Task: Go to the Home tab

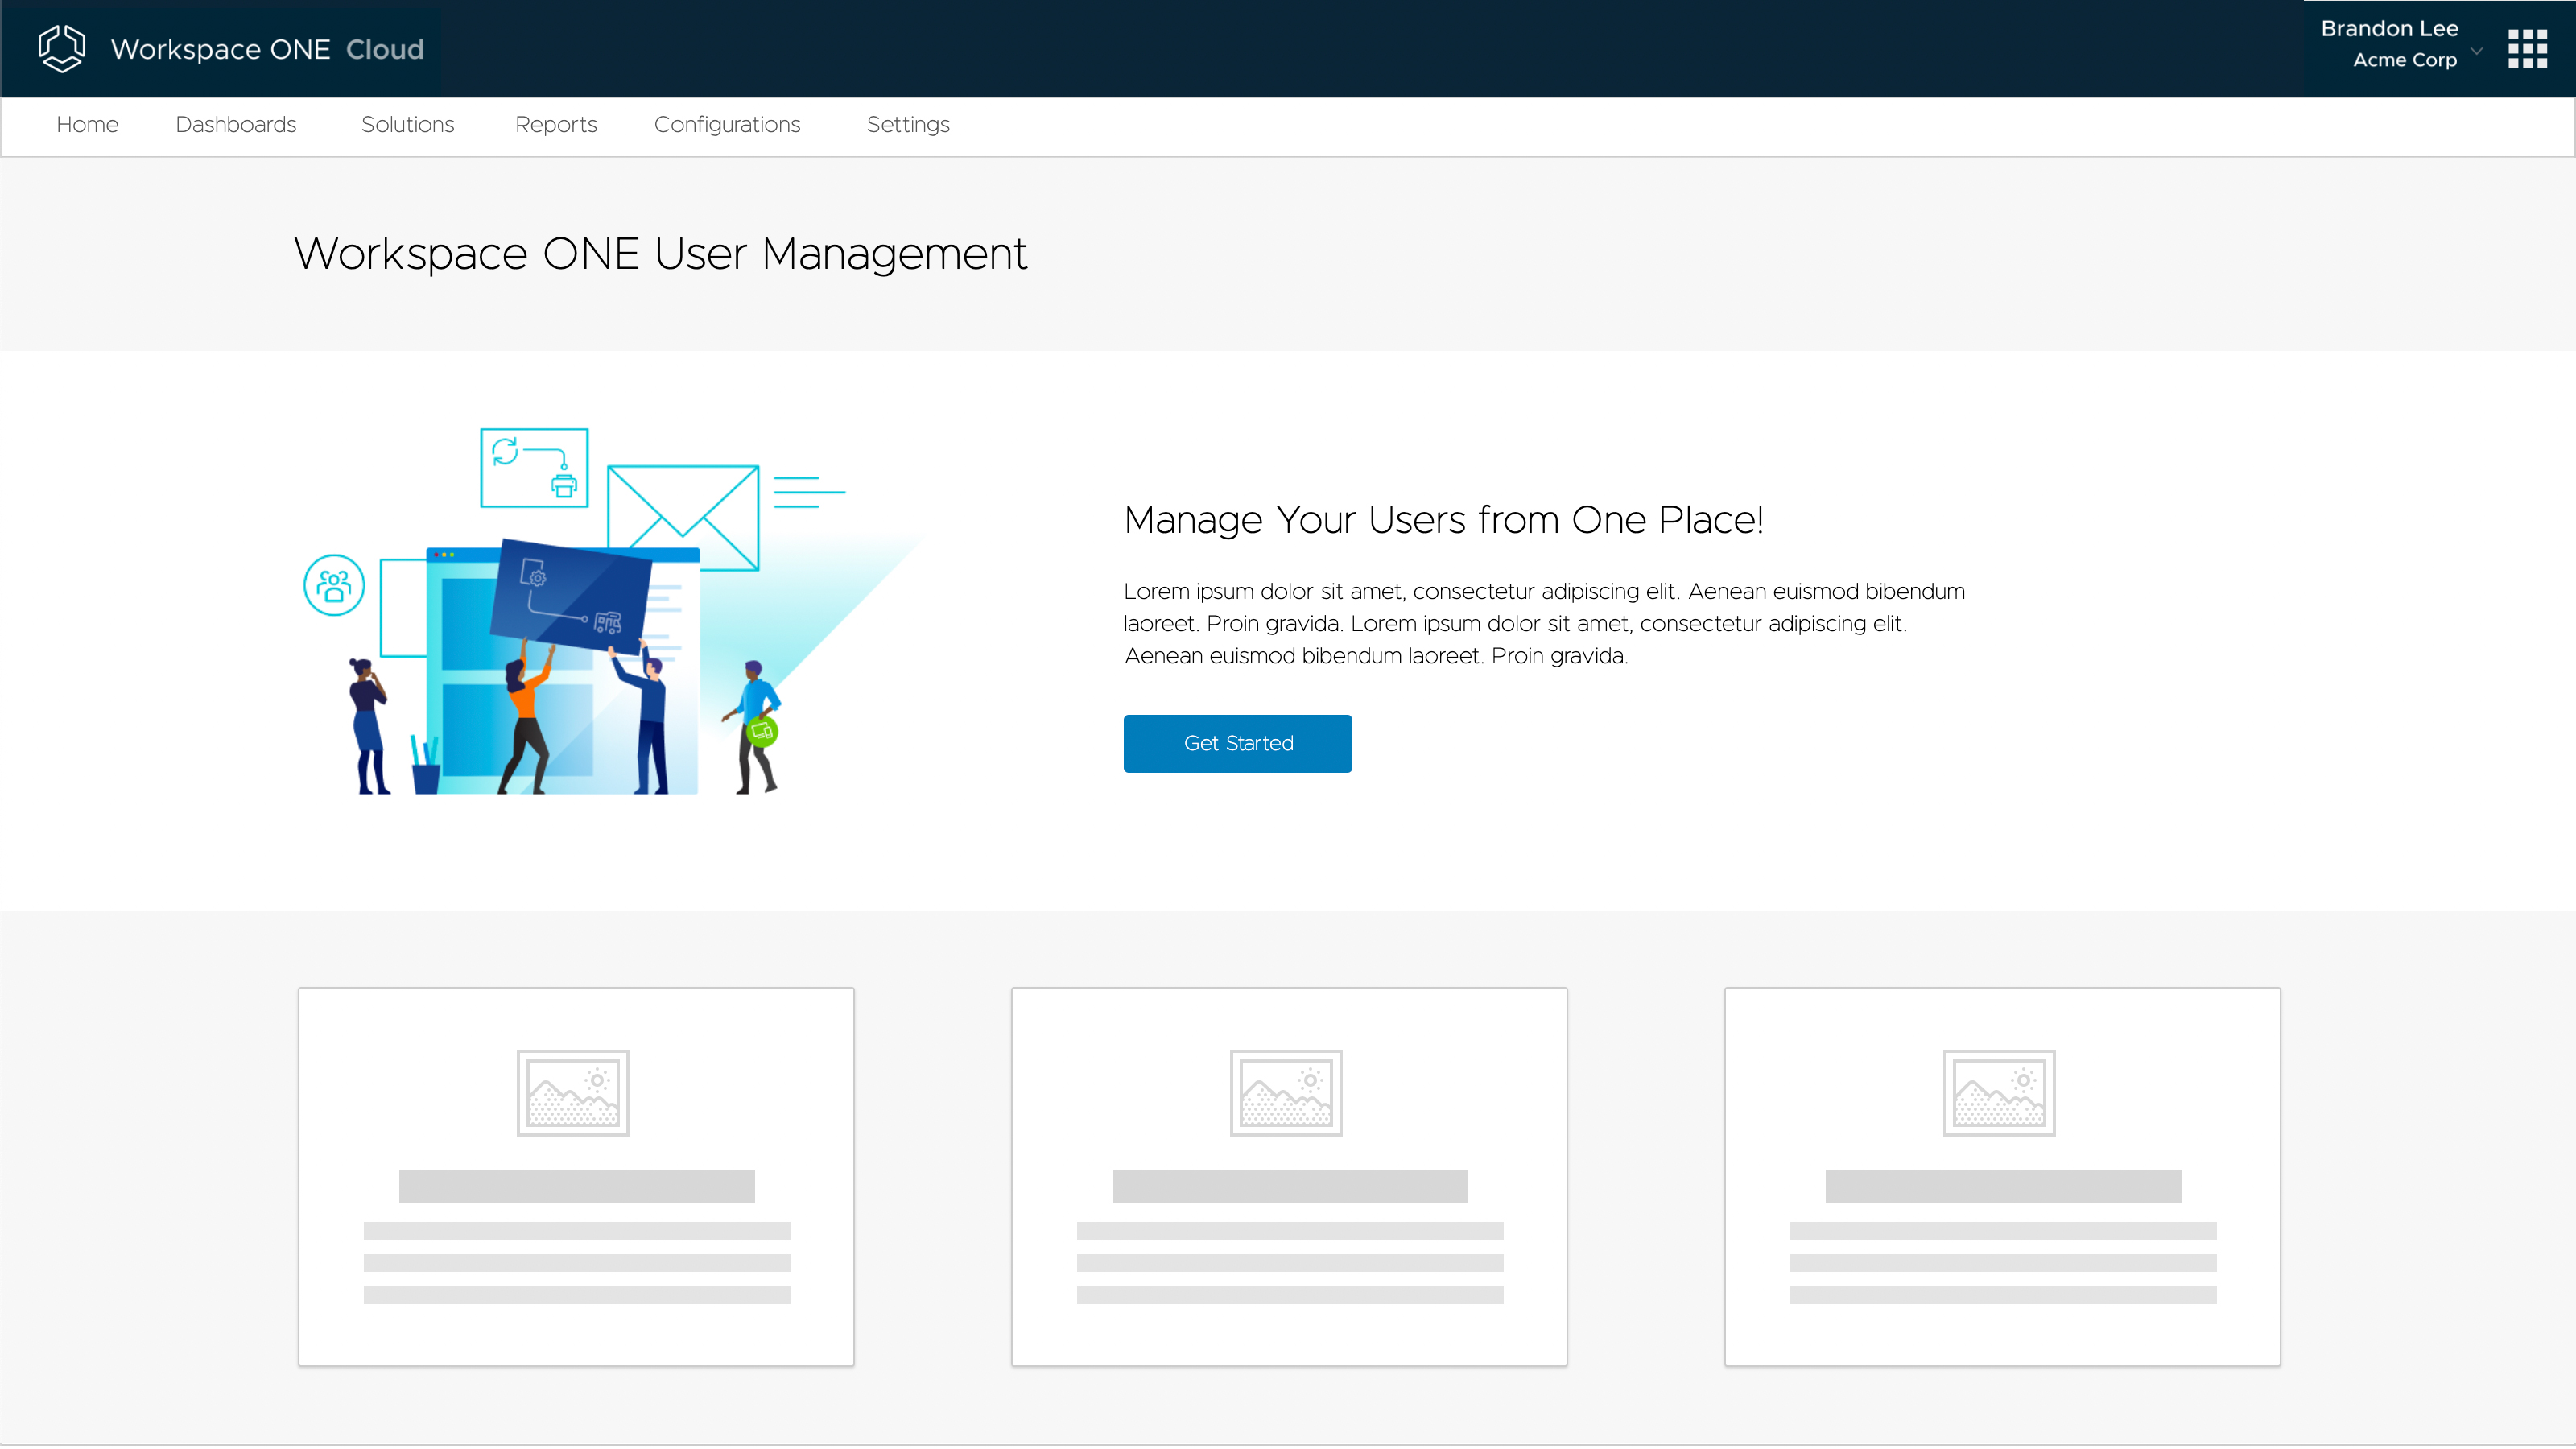Action: coord(87,125)
